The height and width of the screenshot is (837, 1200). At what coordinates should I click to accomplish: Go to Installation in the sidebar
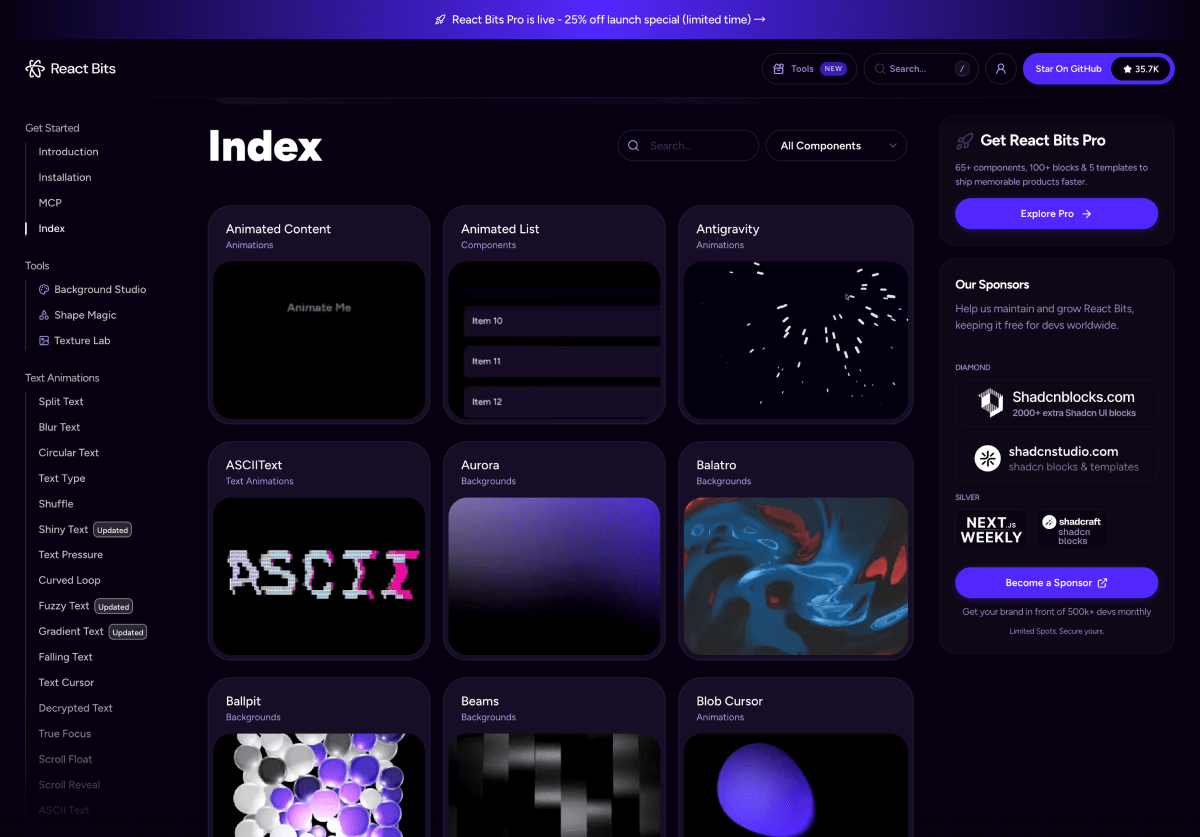65,178
